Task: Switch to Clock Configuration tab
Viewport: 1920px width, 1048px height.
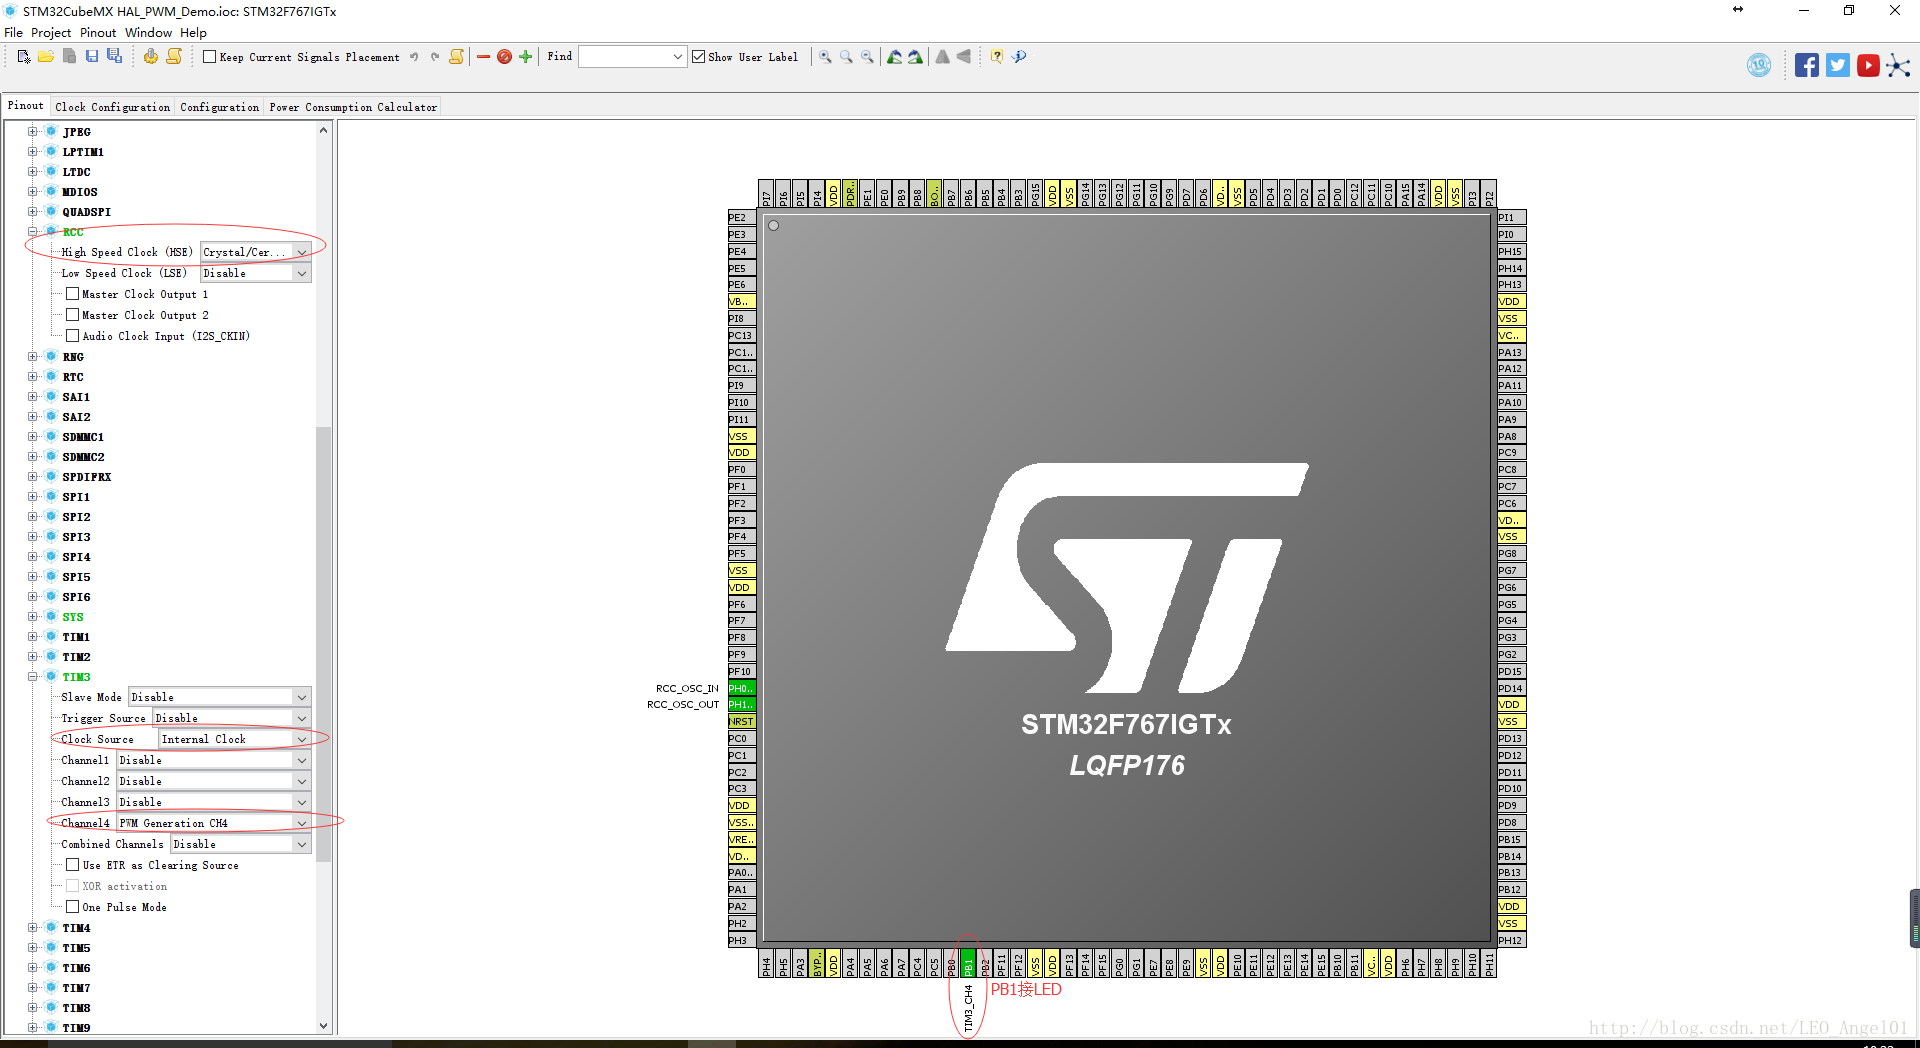Action: pyautogui.click(x=112, y=107)
